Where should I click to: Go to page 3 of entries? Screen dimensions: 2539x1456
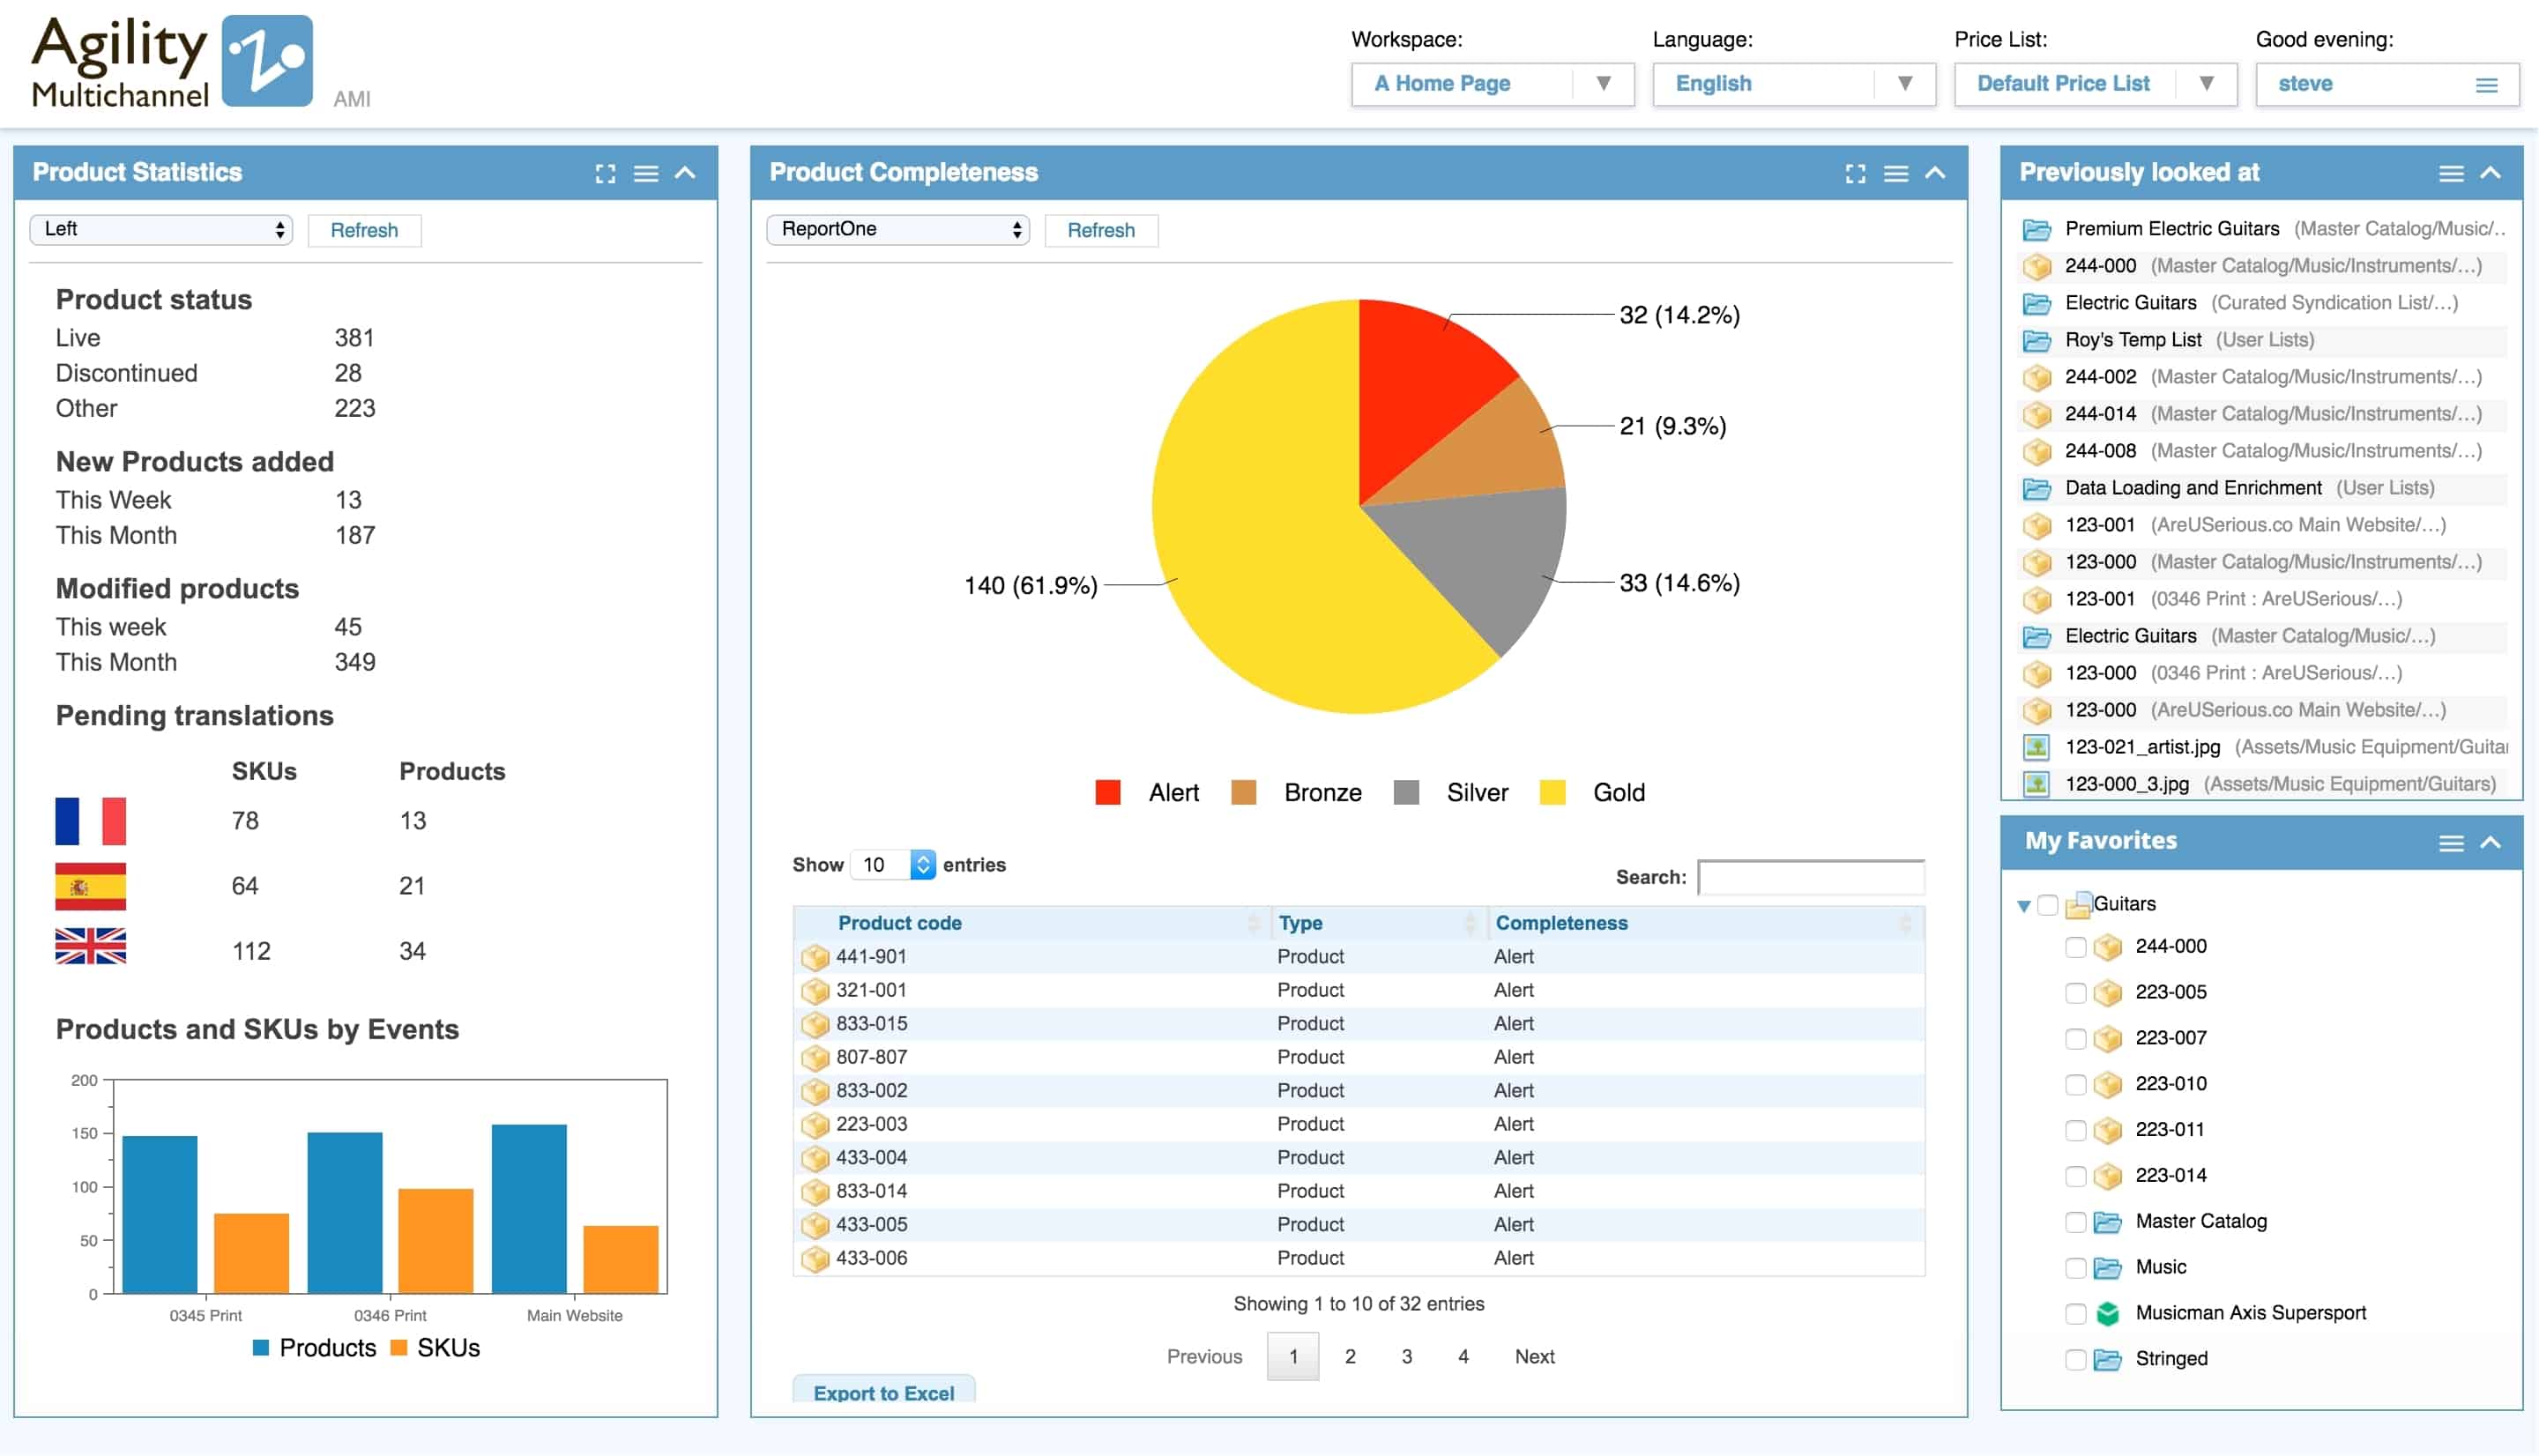pos(1406,1357)
